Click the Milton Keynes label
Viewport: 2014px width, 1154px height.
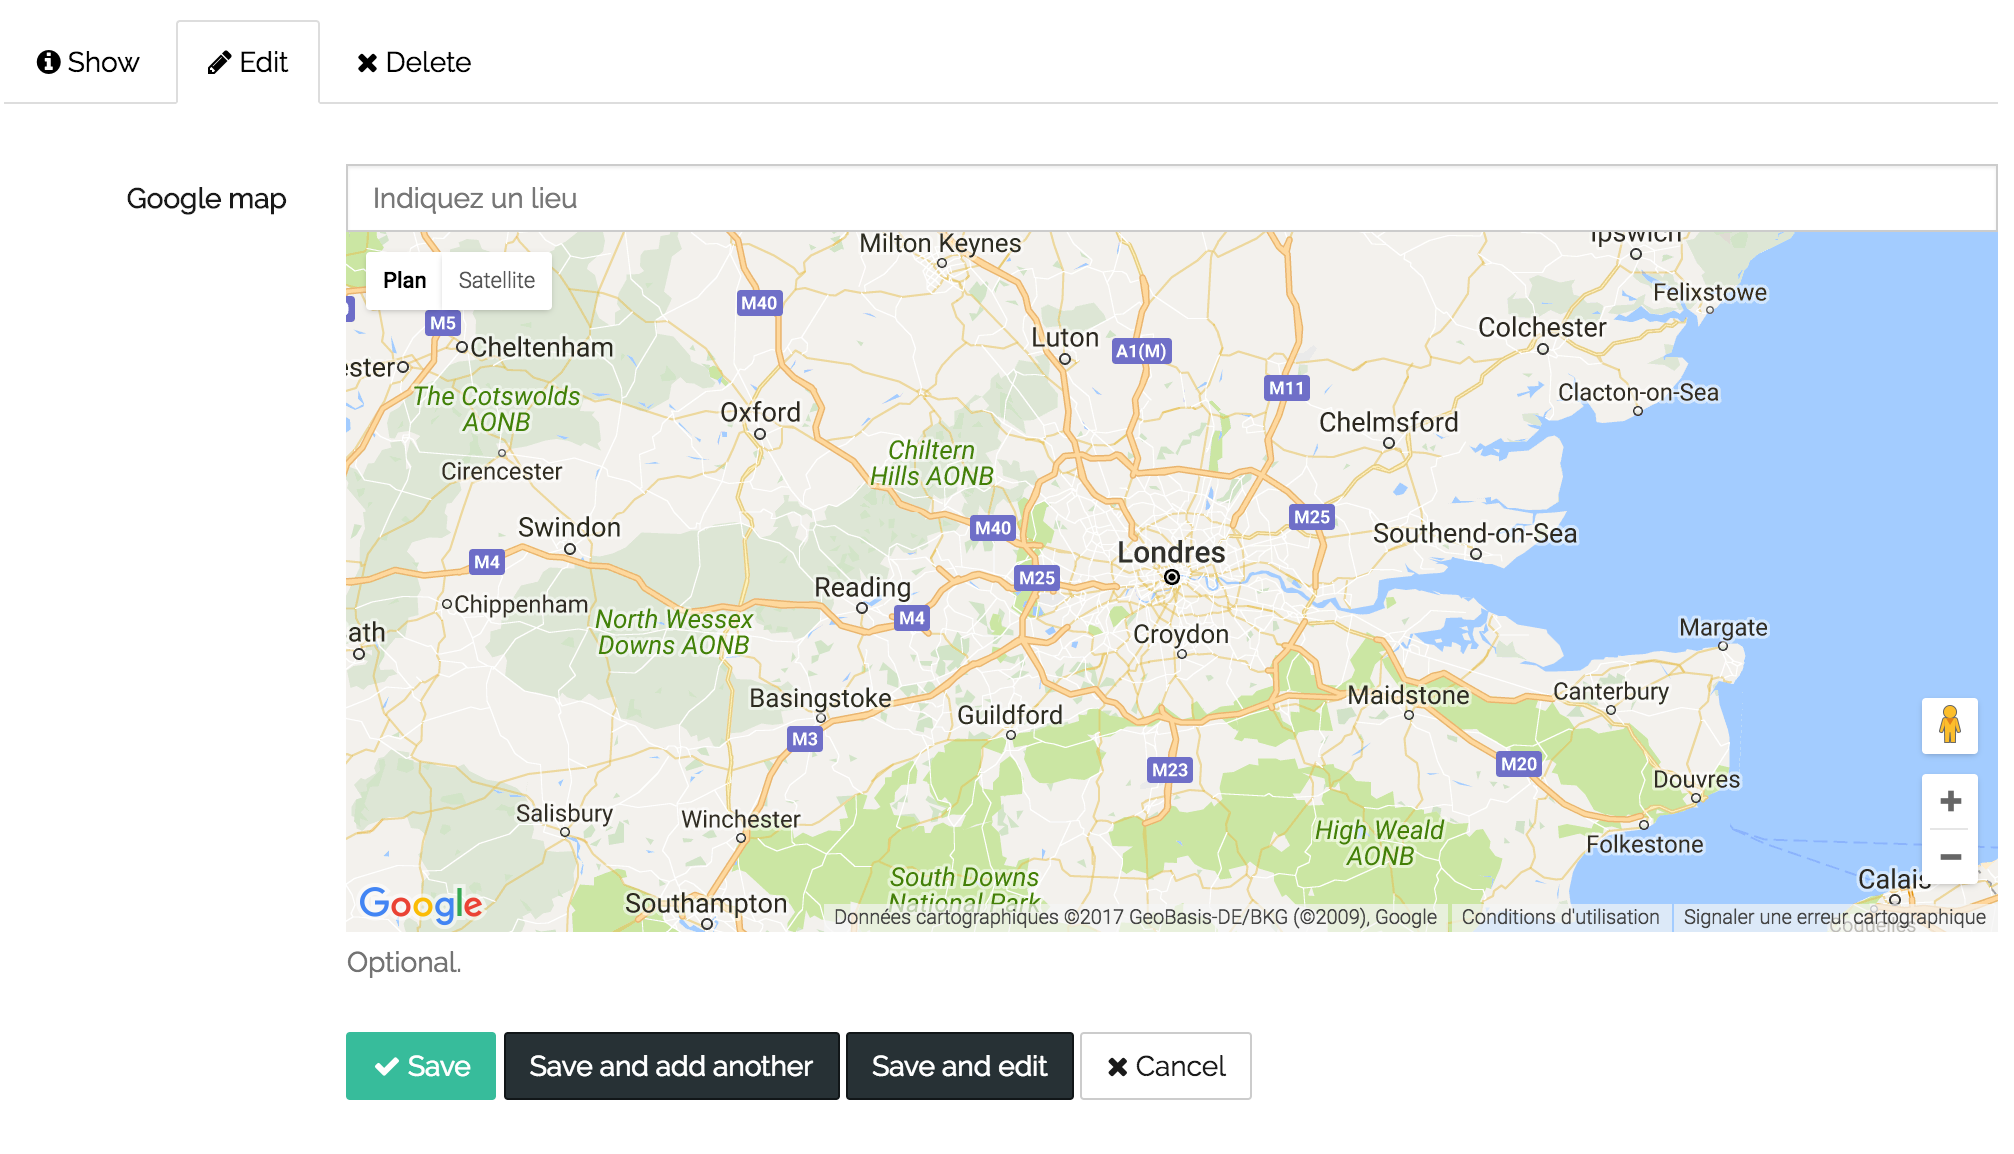click(940, 243)
